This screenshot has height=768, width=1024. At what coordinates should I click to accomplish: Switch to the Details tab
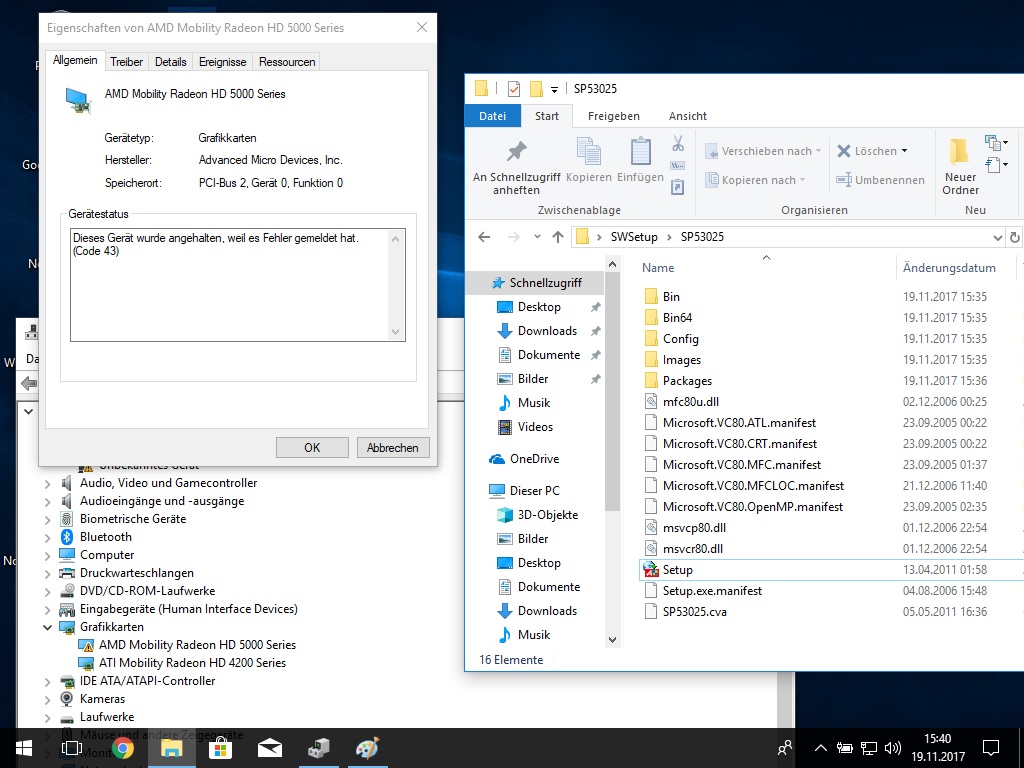click(170, 61)
